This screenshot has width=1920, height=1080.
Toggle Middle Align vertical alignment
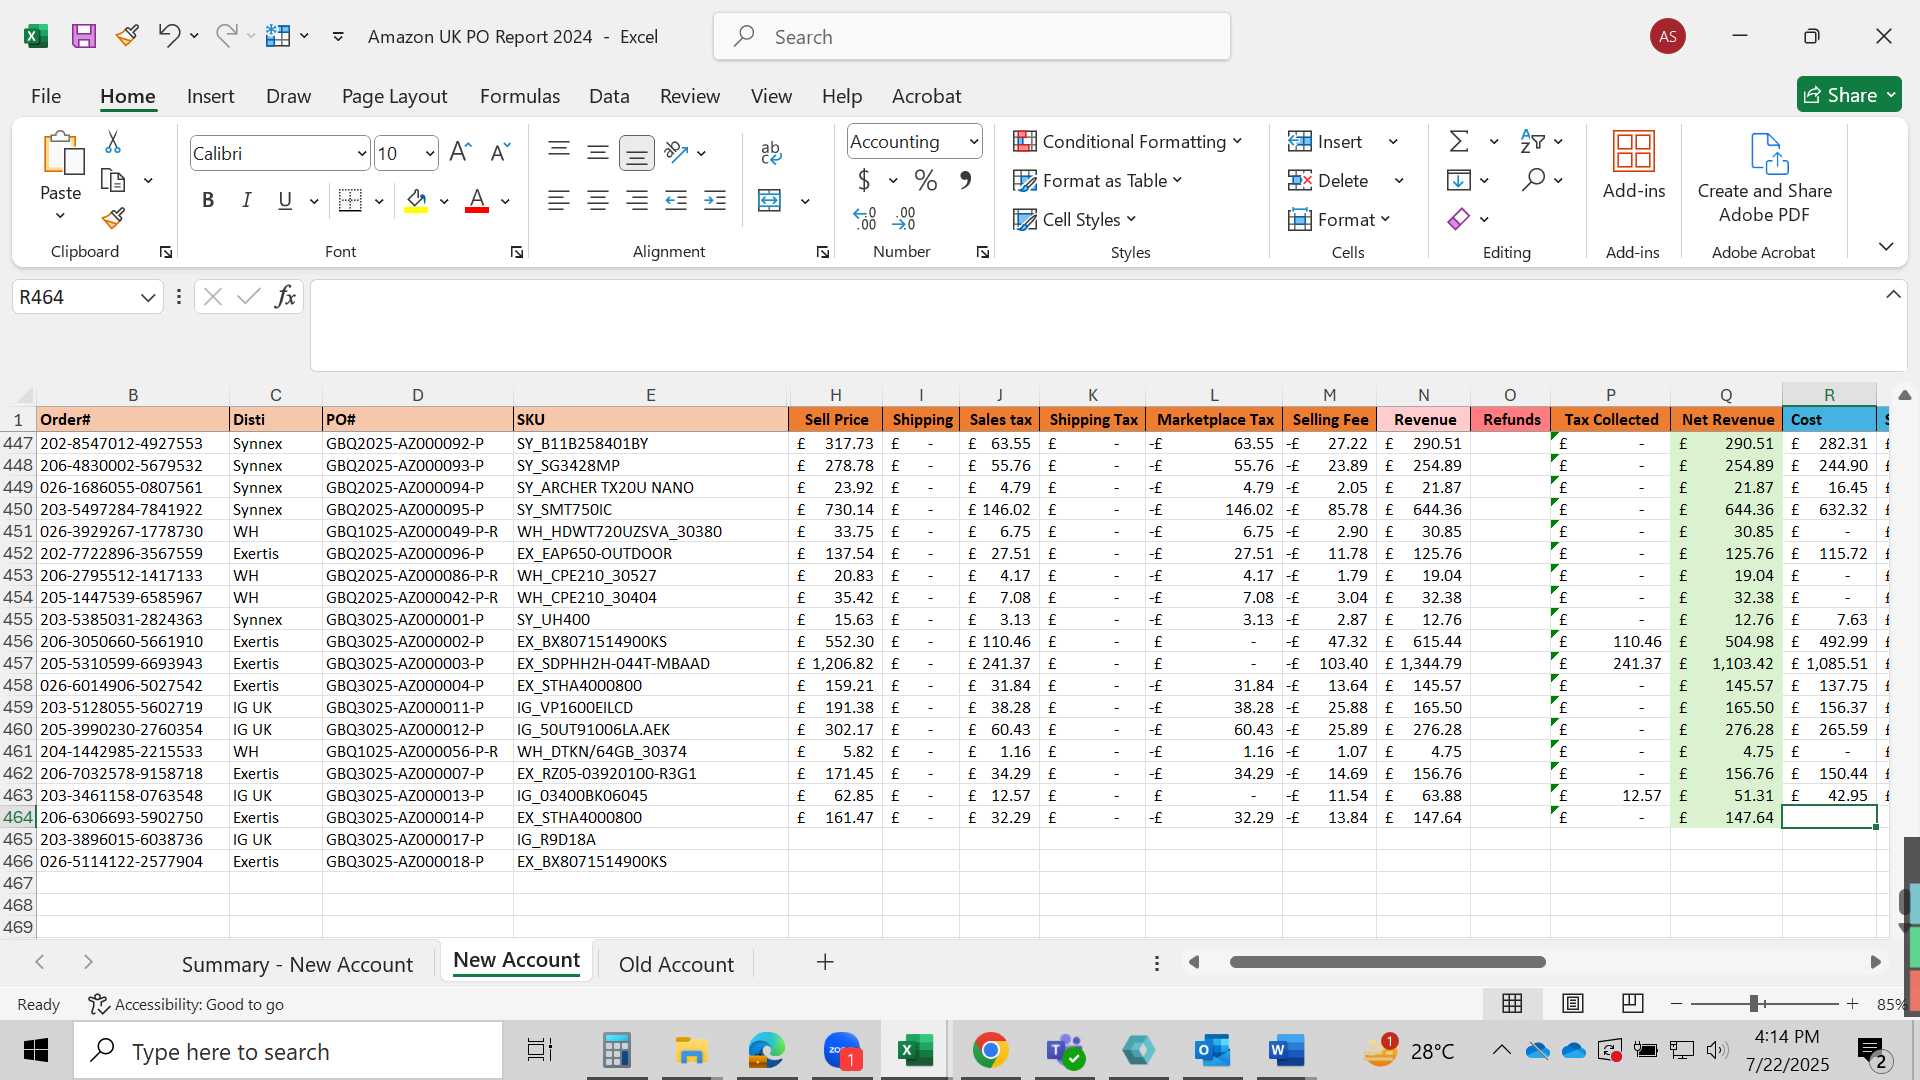(x=598, y=152)
